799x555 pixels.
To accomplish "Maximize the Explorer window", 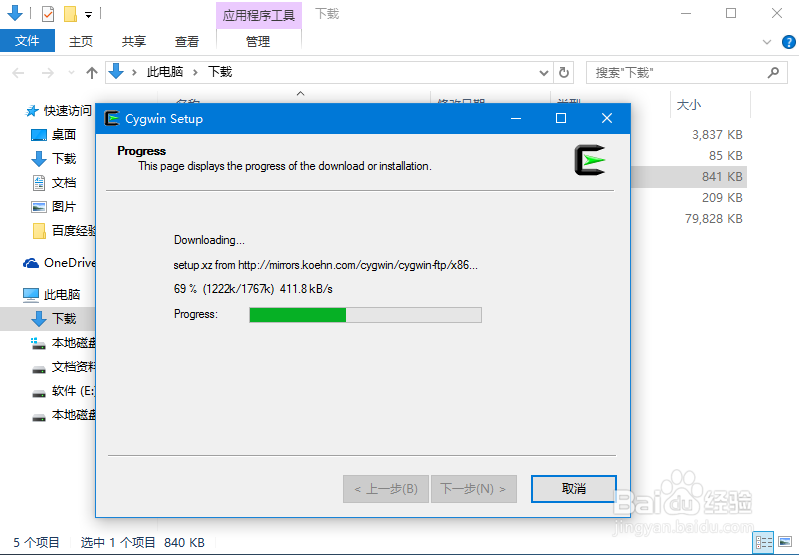I will [731, 14].
